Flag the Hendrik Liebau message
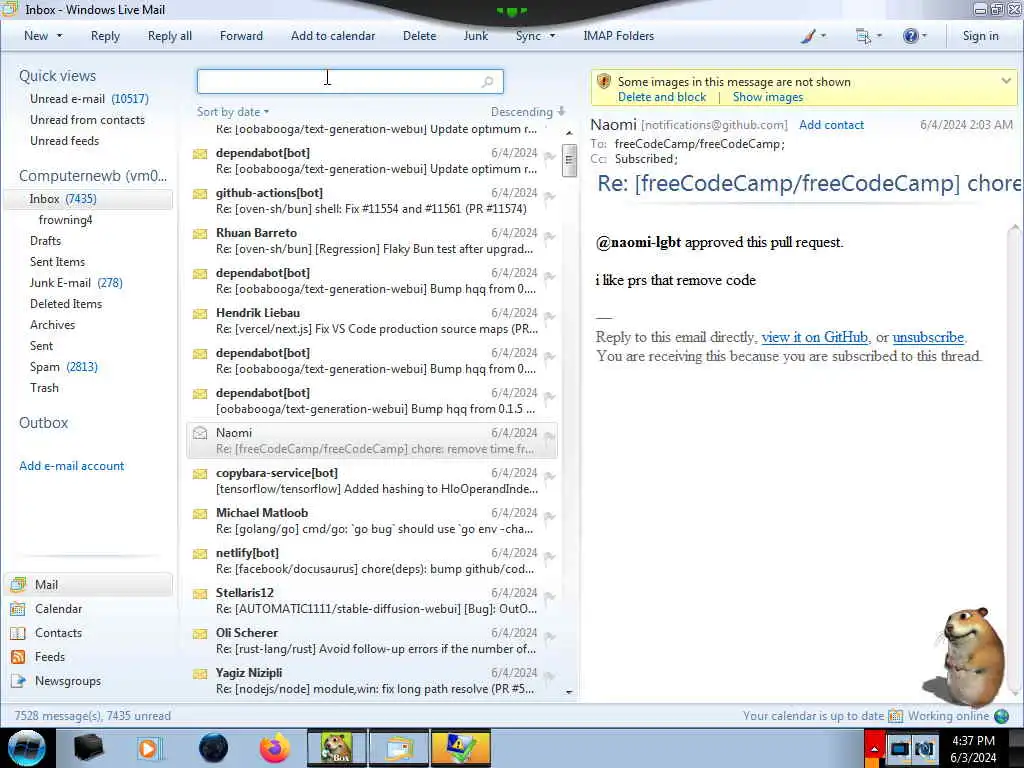 coord(549,317)
